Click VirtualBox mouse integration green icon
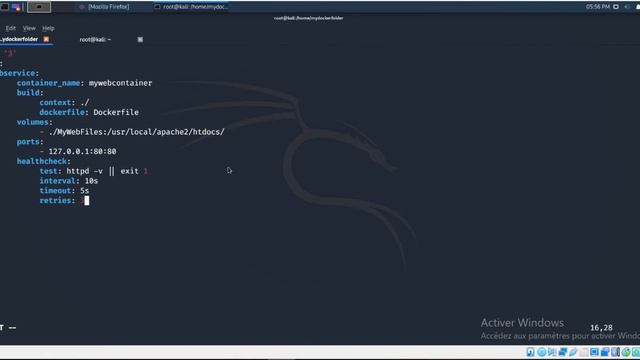Viewport: 640px width, 360px height. point(626,352)
